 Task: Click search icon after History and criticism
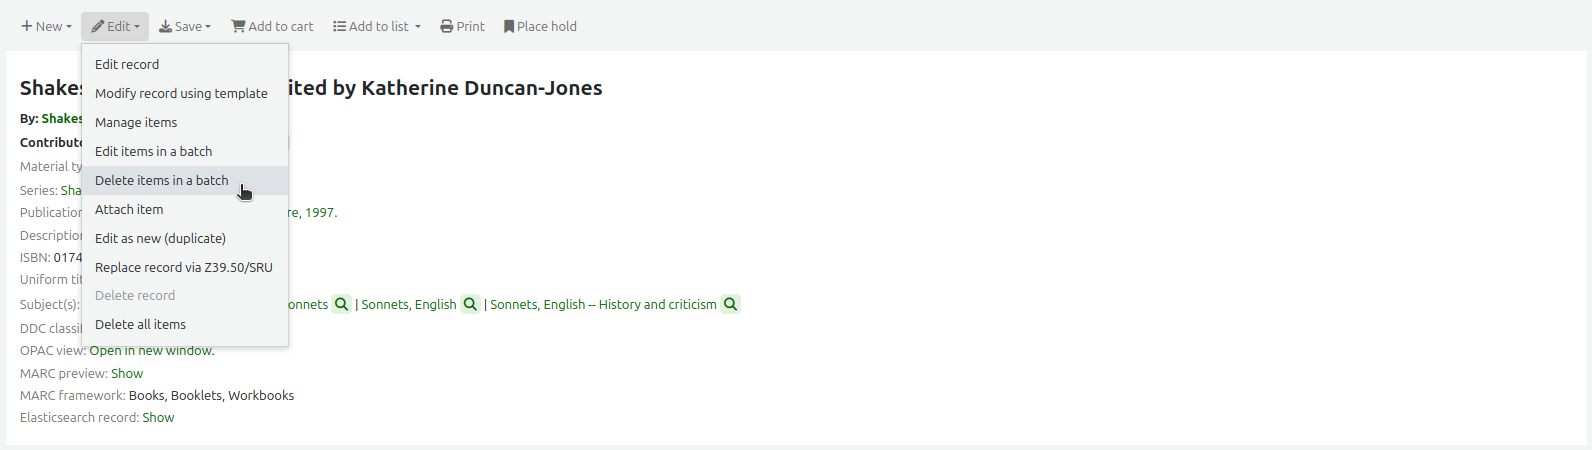[731, 304]
